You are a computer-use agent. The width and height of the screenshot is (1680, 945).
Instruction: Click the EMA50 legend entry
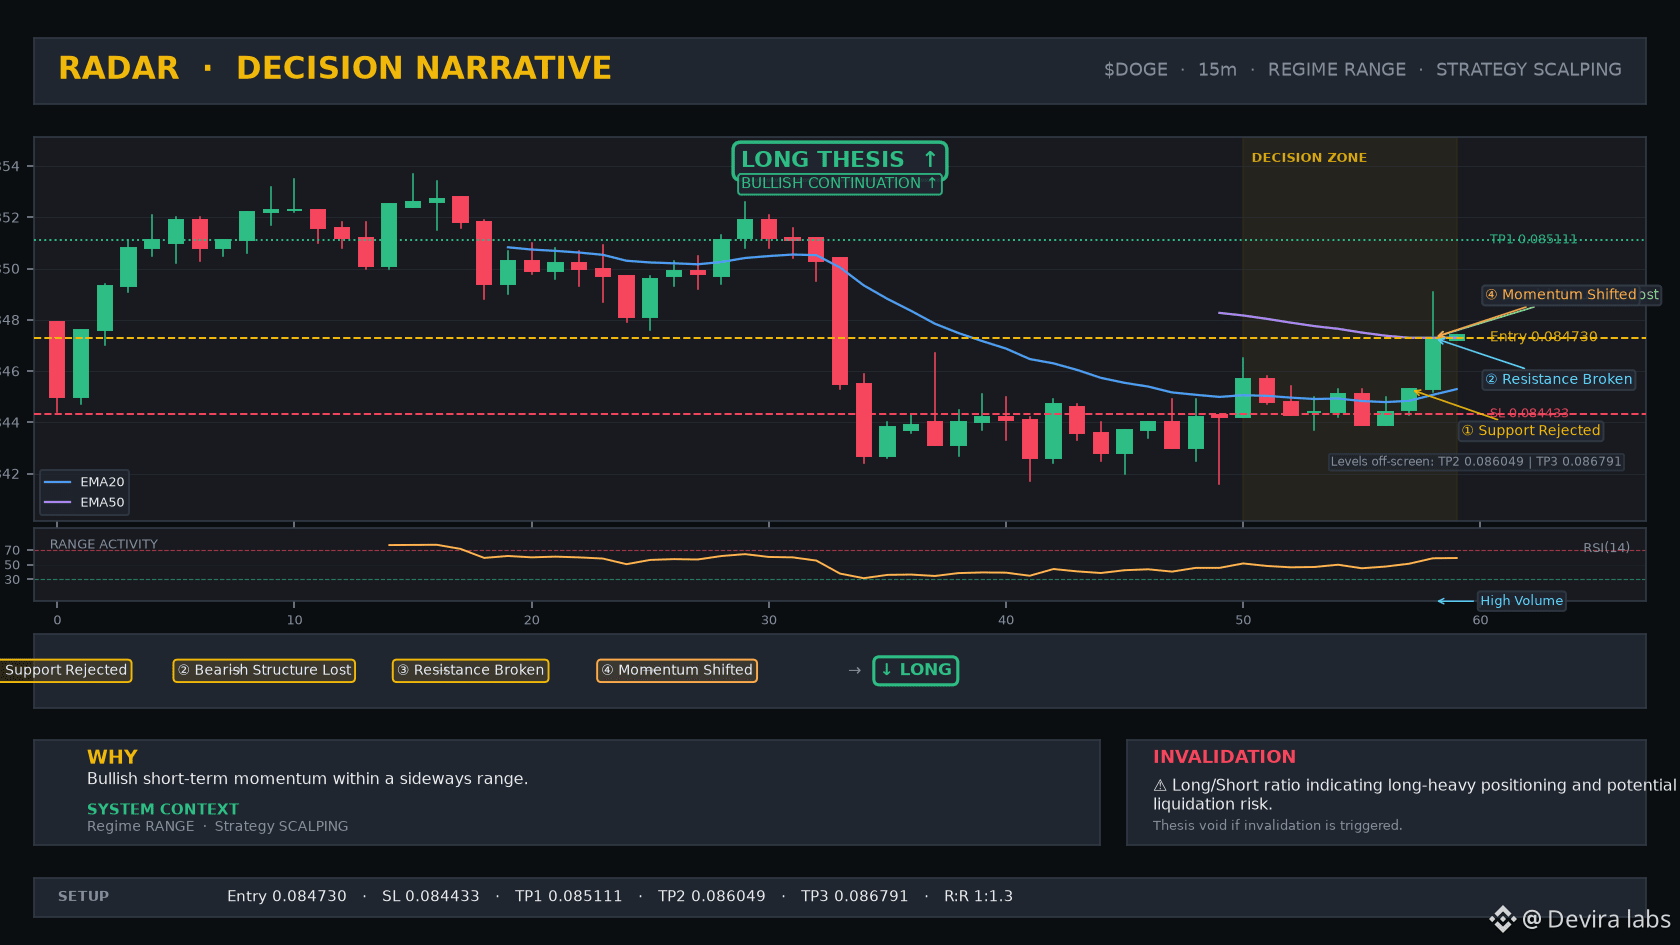pos(85,502)
